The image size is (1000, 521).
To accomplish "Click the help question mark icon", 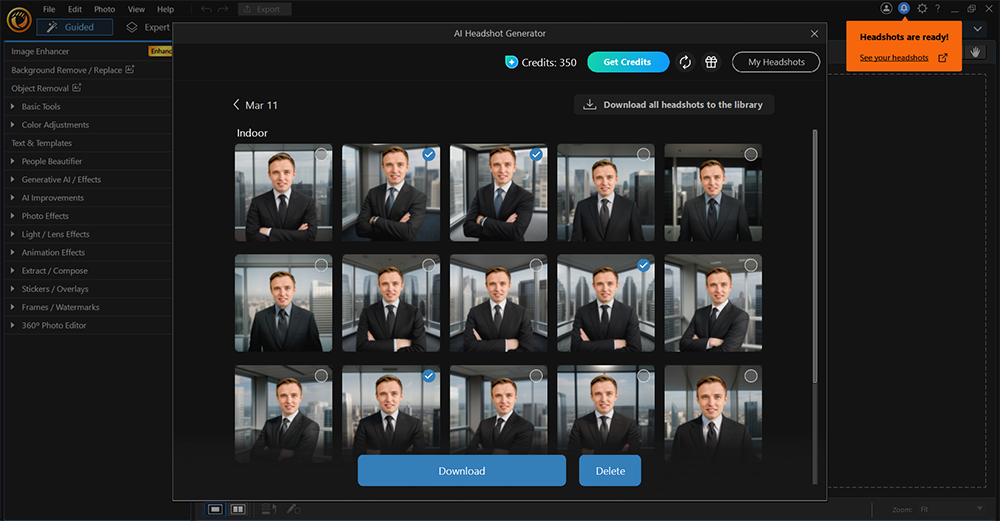I will (938, 8).
